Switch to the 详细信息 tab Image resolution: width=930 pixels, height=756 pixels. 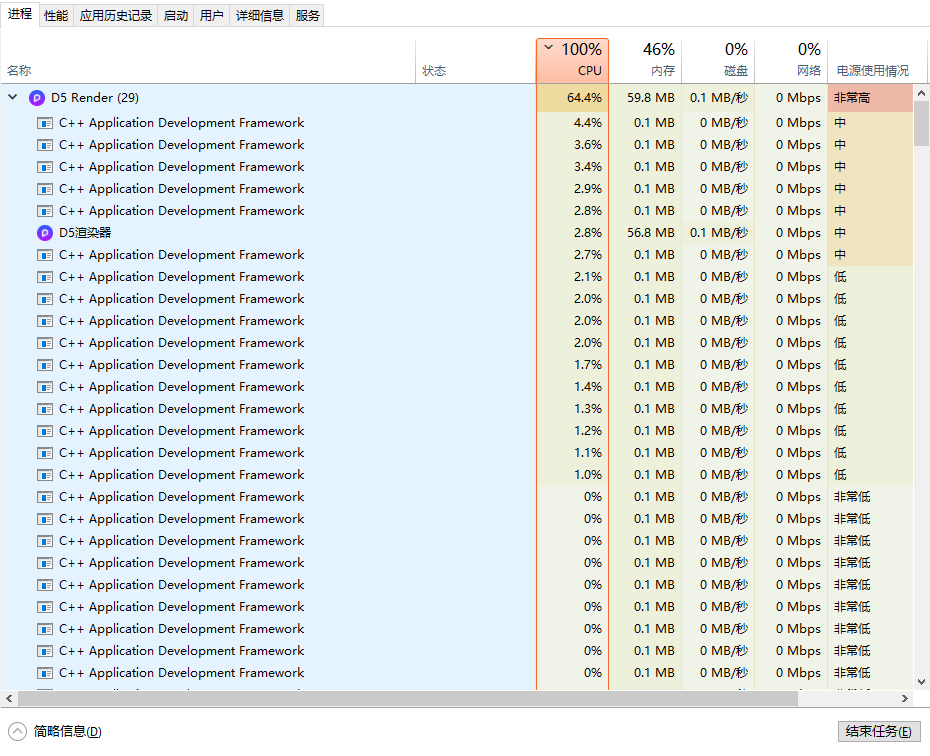pyautogui.click(x=259, y=15)
